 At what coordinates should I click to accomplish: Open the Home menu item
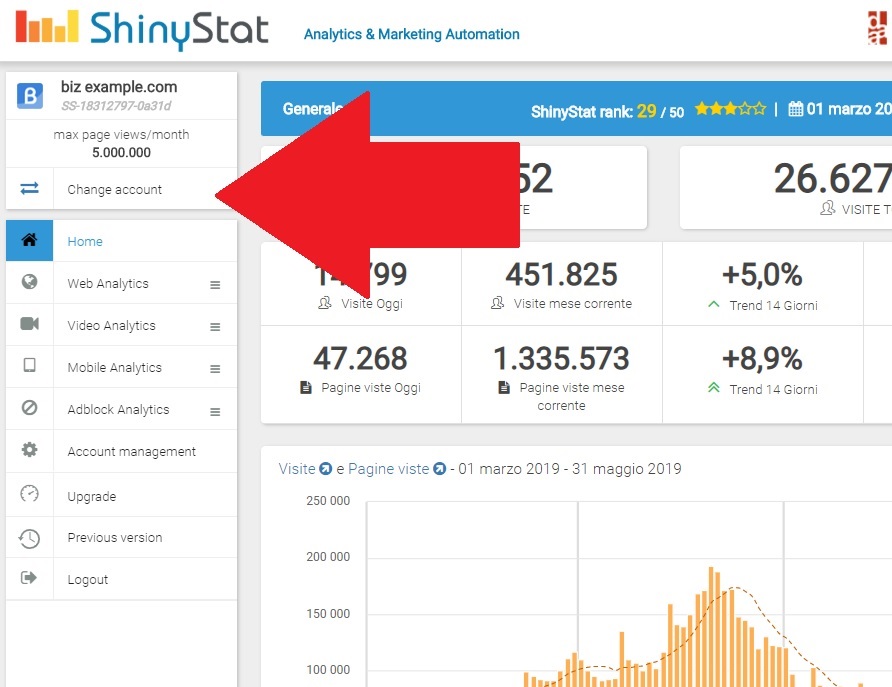coord(121,241)
